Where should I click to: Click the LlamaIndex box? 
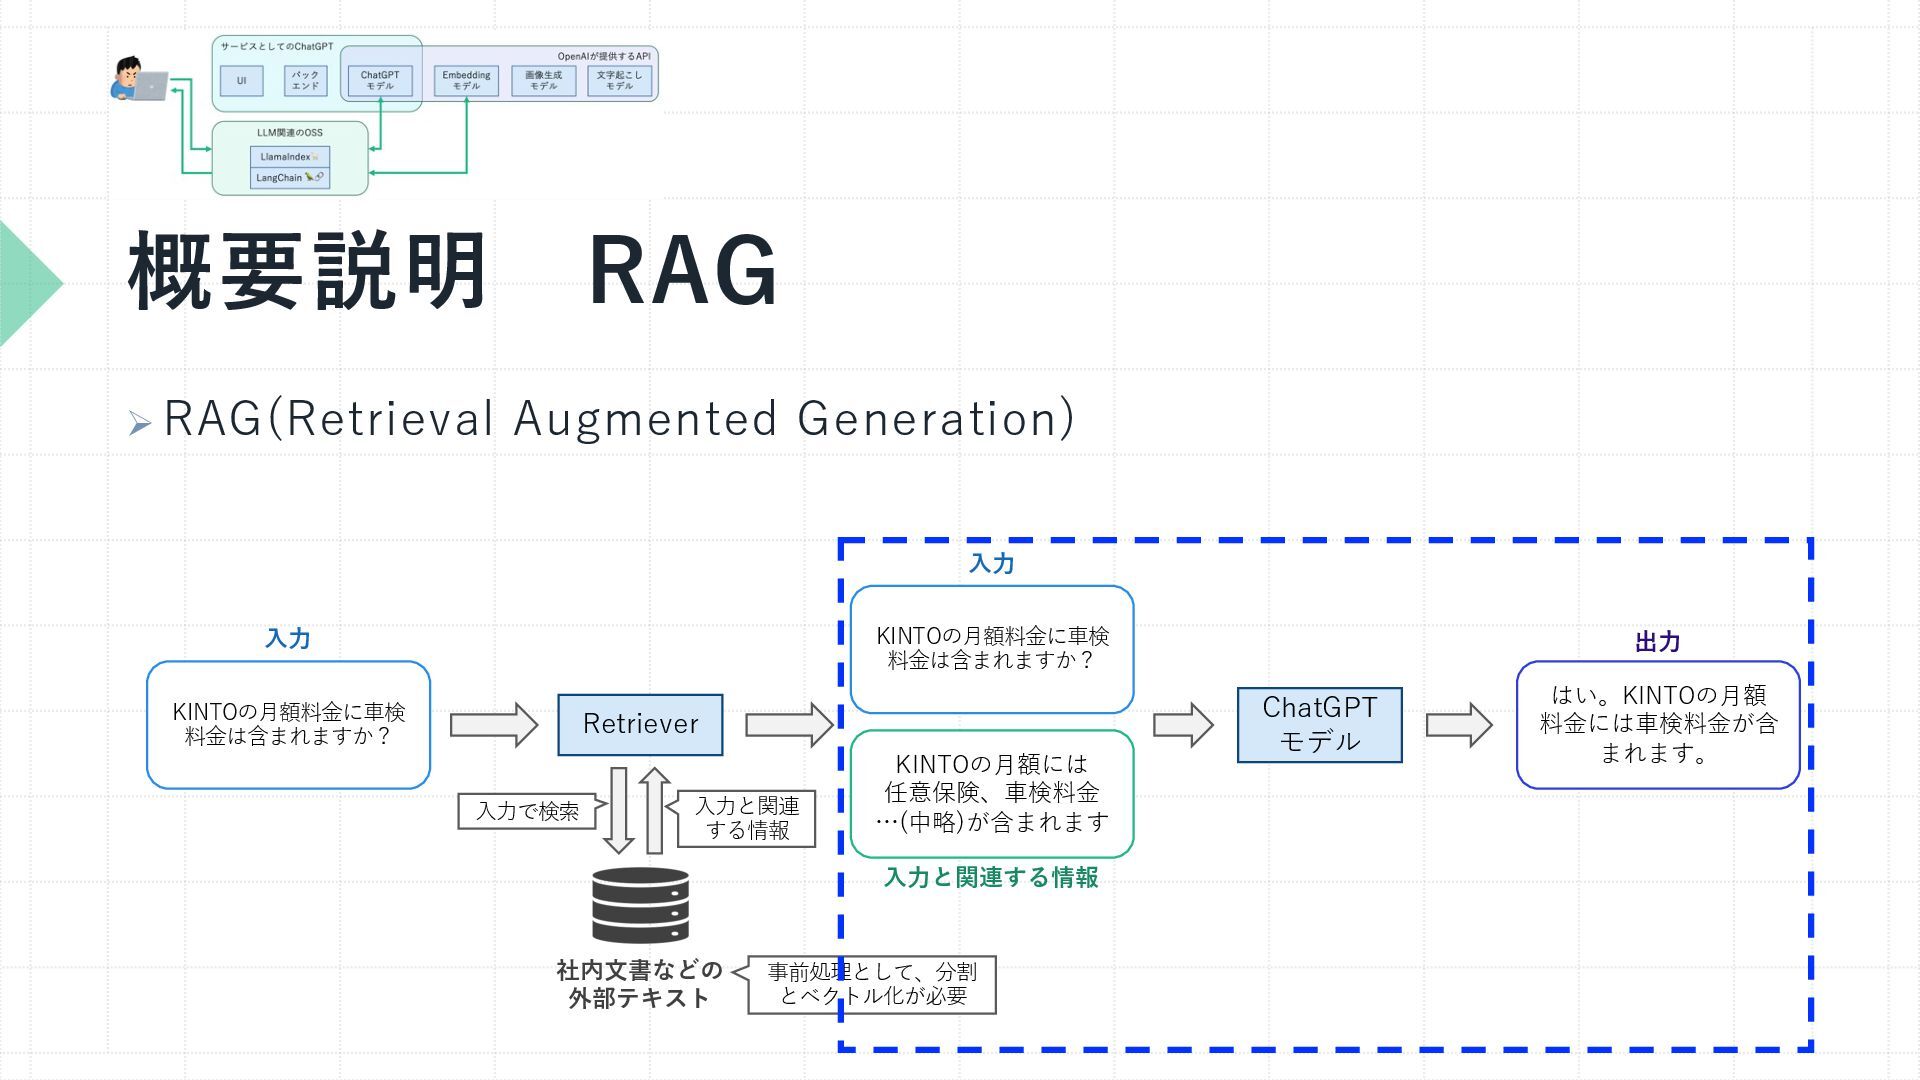click(289, 157)
